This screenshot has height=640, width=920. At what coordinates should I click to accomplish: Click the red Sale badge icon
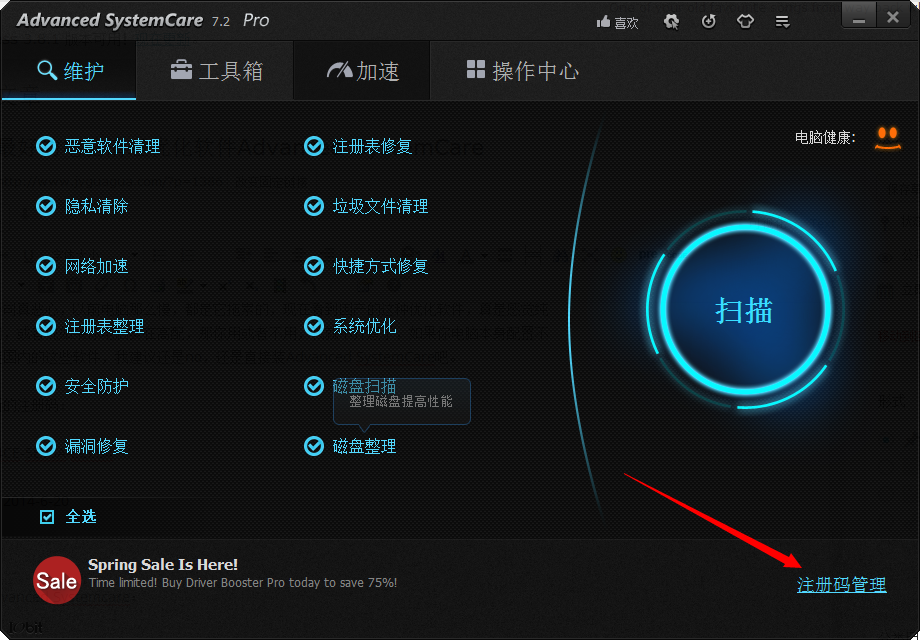click(56, 580)
